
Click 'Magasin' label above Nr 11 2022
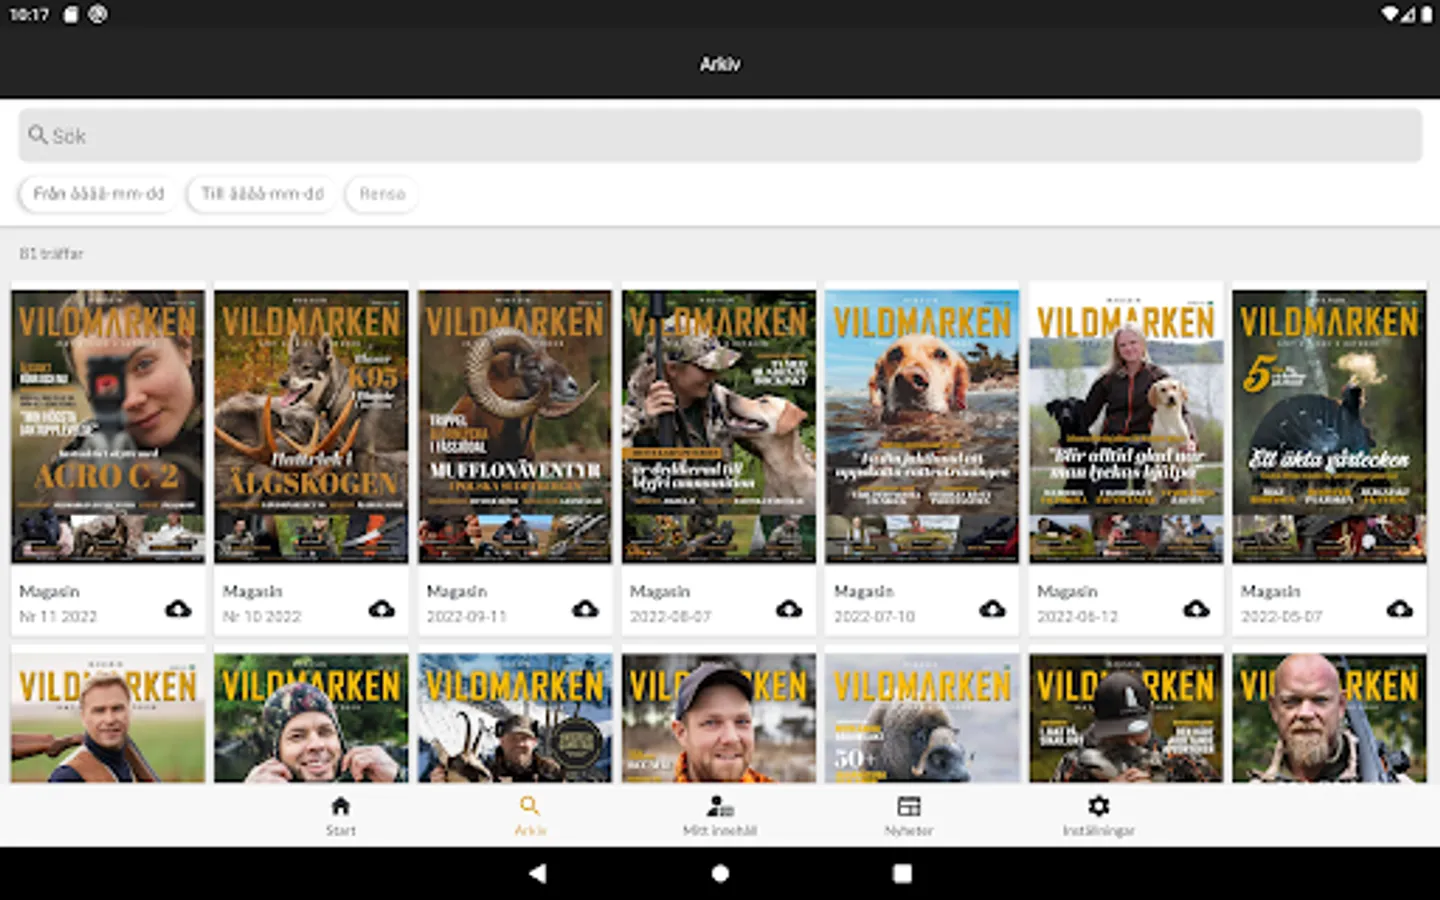[x=49, y=592]
